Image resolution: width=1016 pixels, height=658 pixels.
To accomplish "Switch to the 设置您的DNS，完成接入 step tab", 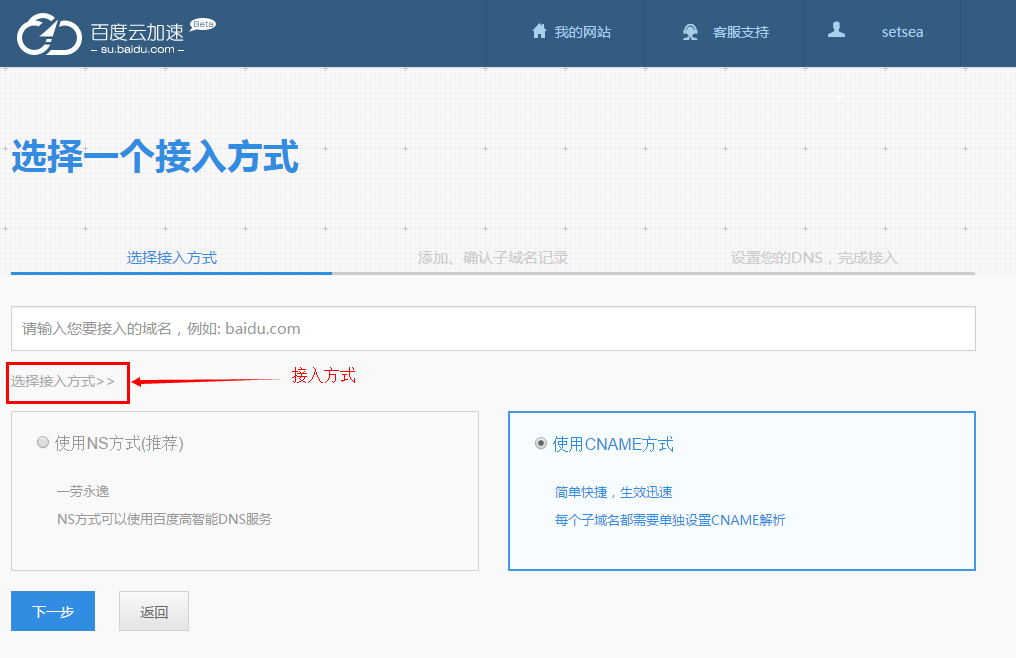I will [x=814, y=258].
